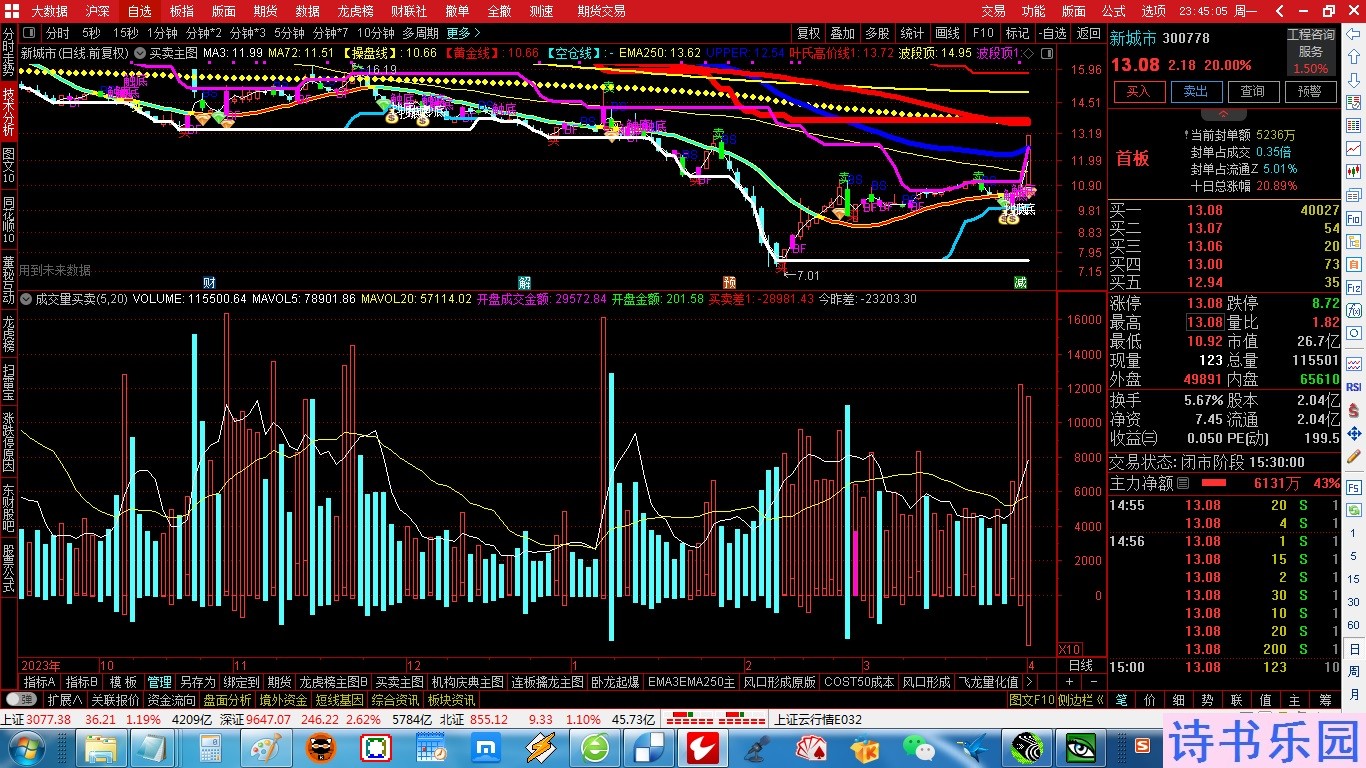The width and height of the screenshot is (1366, 768).
Task: Click the red dollar sign icon
Action: [1354, 410]
